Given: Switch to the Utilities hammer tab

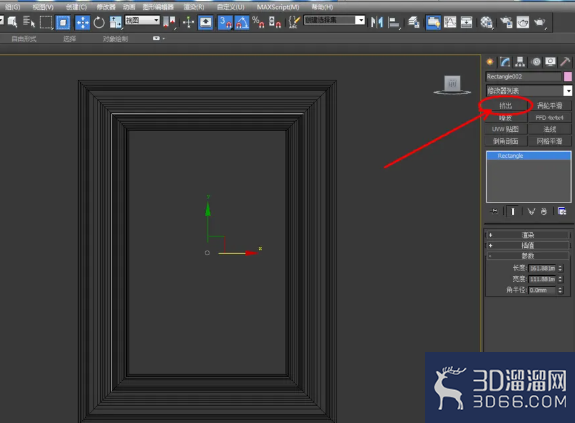Looking at the screenshot, I should [565, 62].
